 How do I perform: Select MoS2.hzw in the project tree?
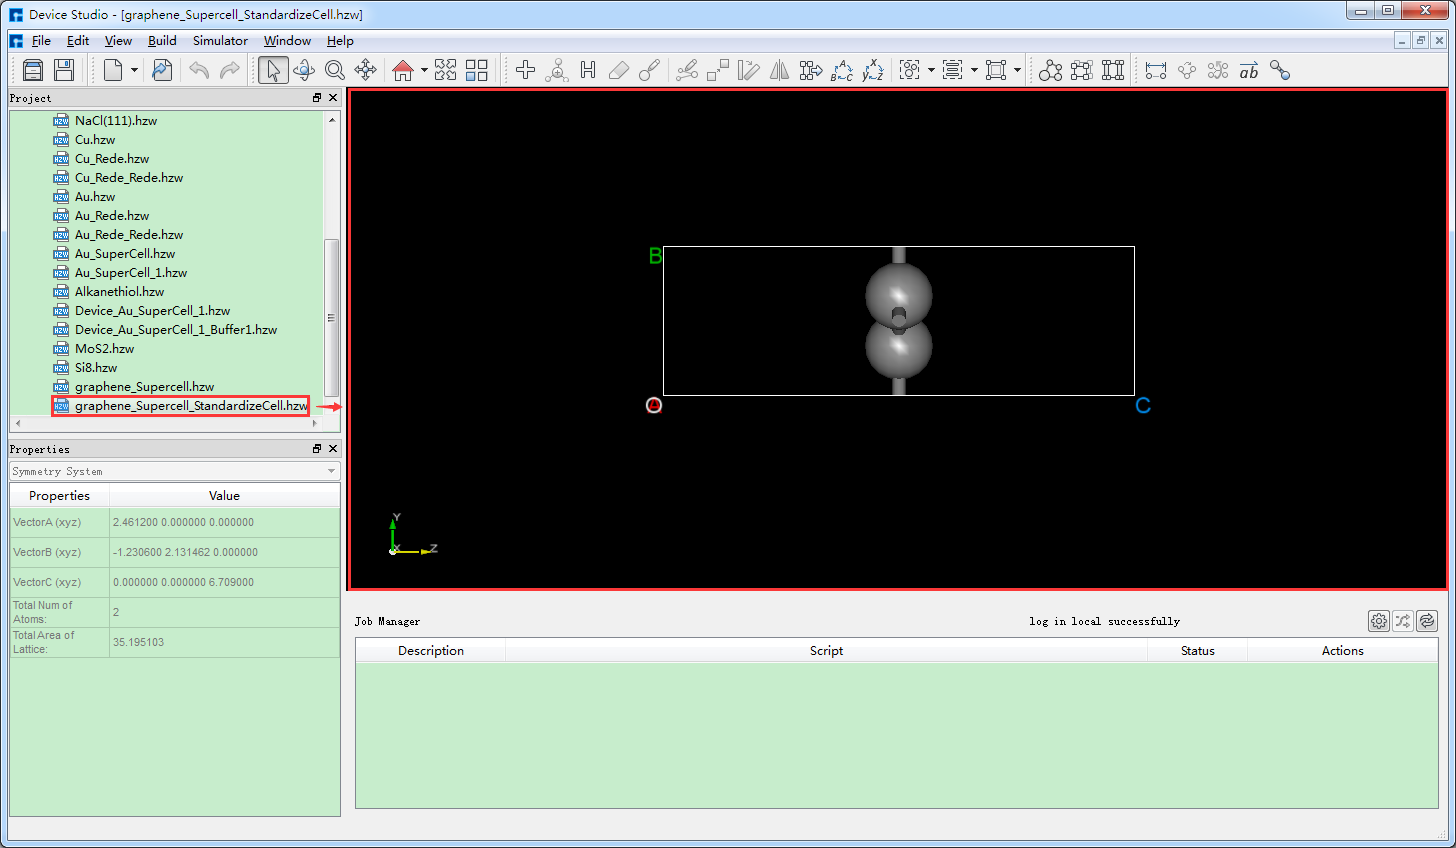[104, 349]
